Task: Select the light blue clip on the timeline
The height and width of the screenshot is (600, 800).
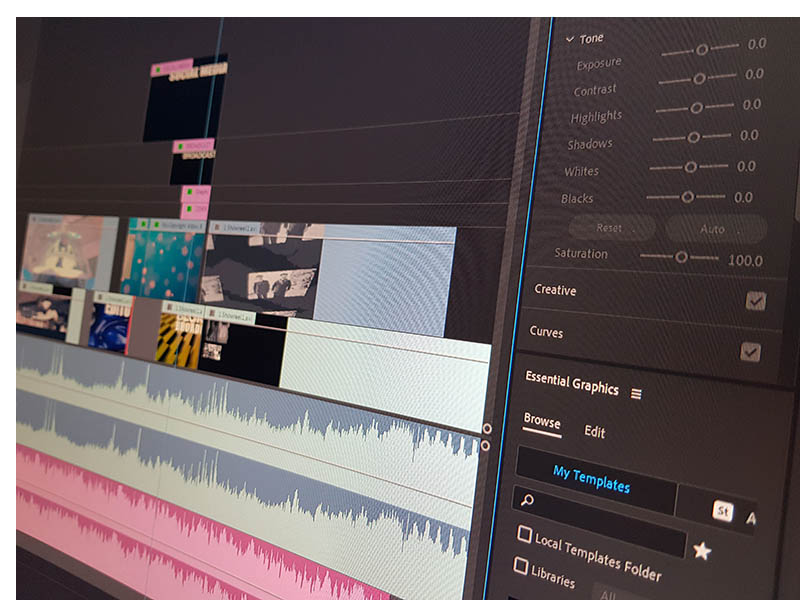Action: pos(383,281)
